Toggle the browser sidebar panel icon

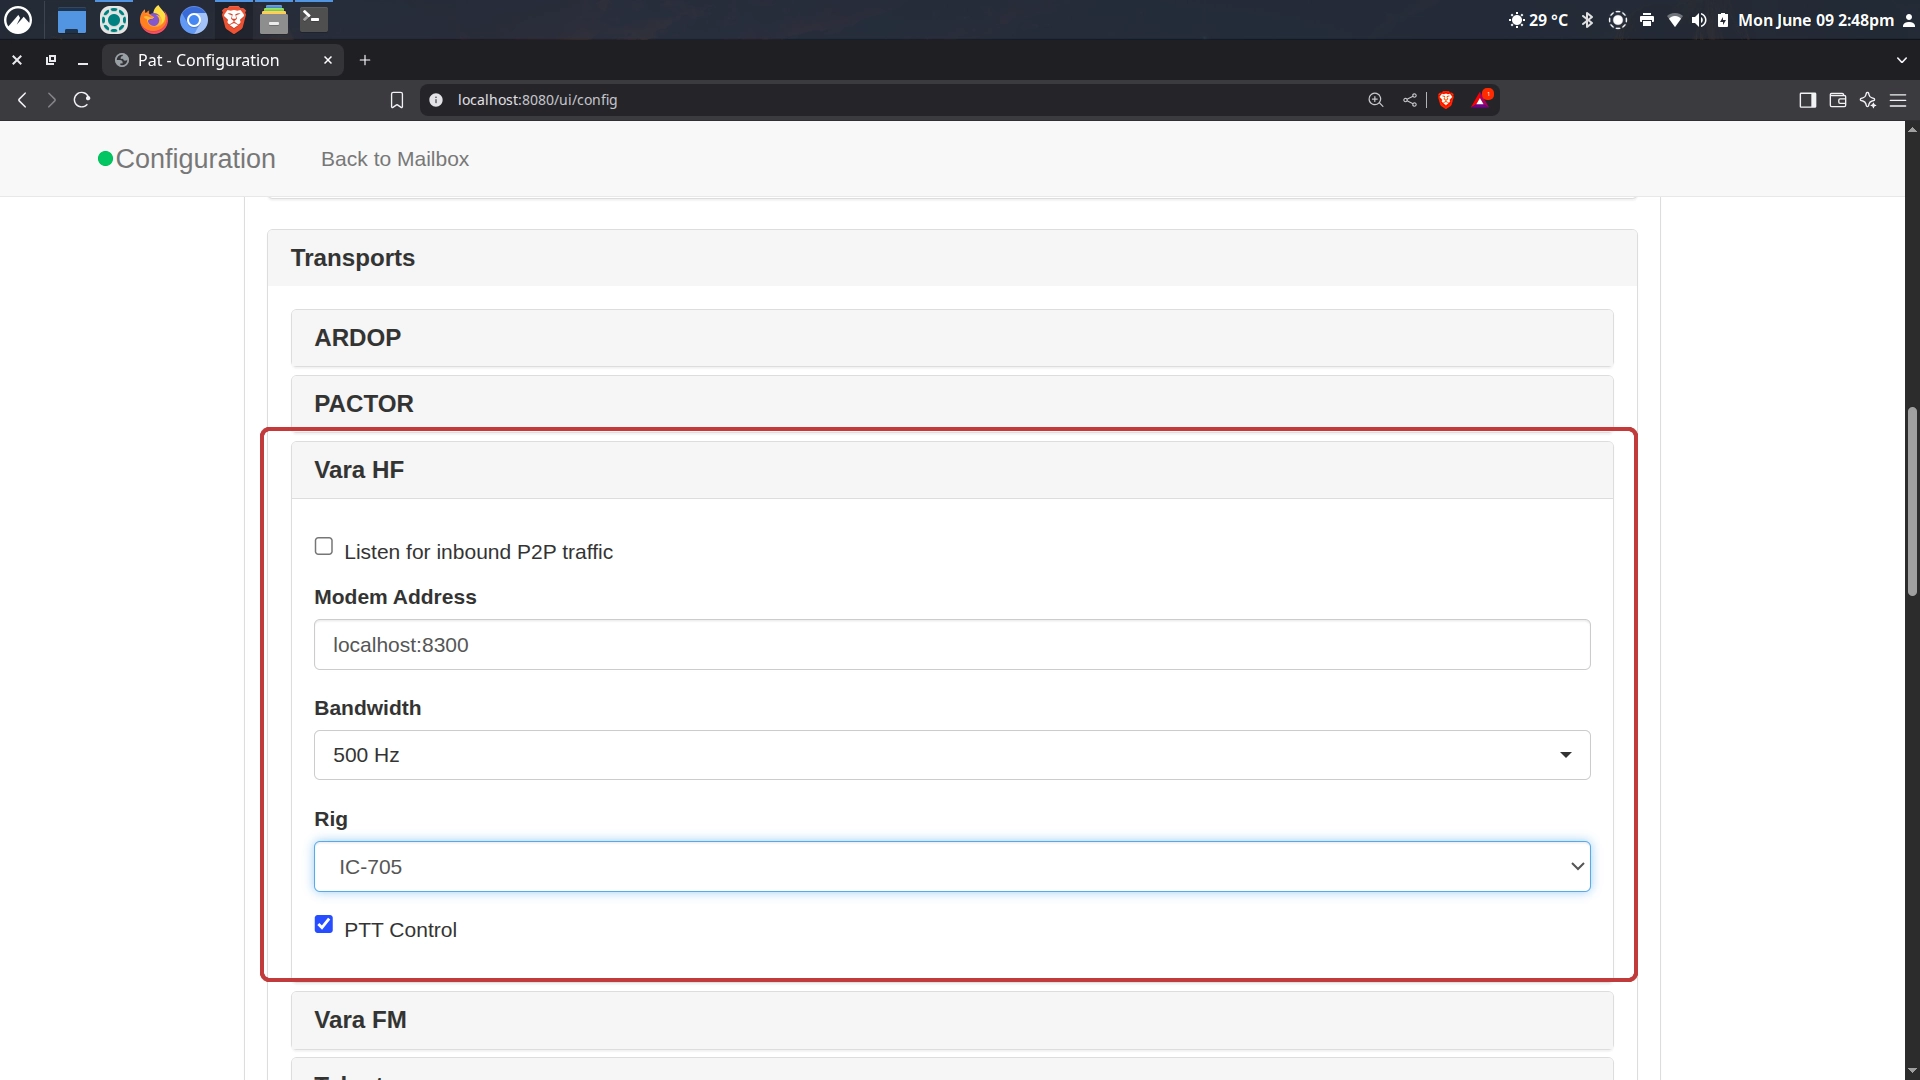1807,100
